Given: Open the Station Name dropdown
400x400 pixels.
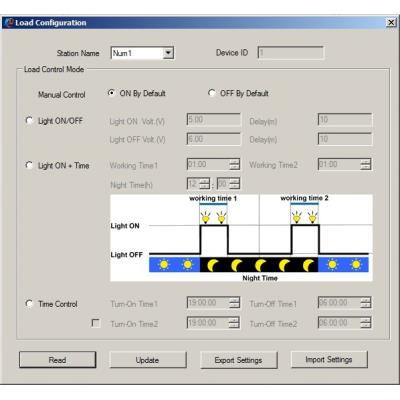Looking at the screenshot, I should click(x=168, y=53).
